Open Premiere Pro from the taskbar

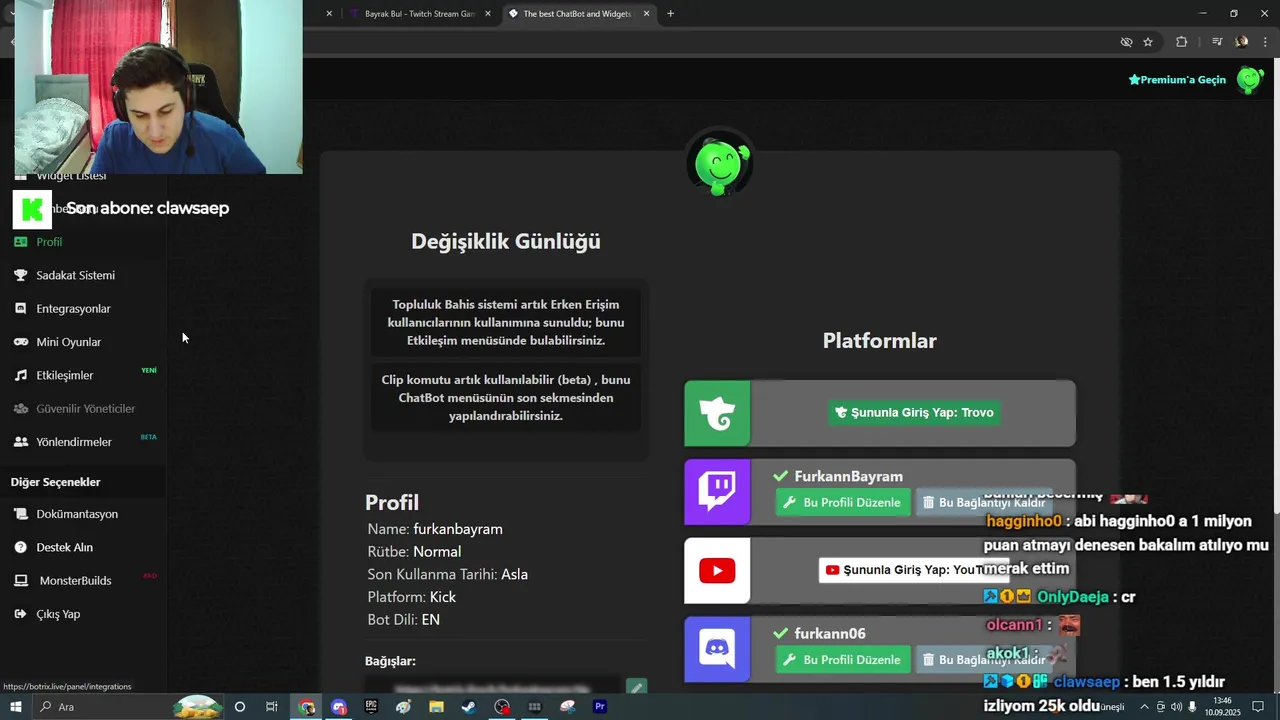pyautogui.click(x=600, y=707)
